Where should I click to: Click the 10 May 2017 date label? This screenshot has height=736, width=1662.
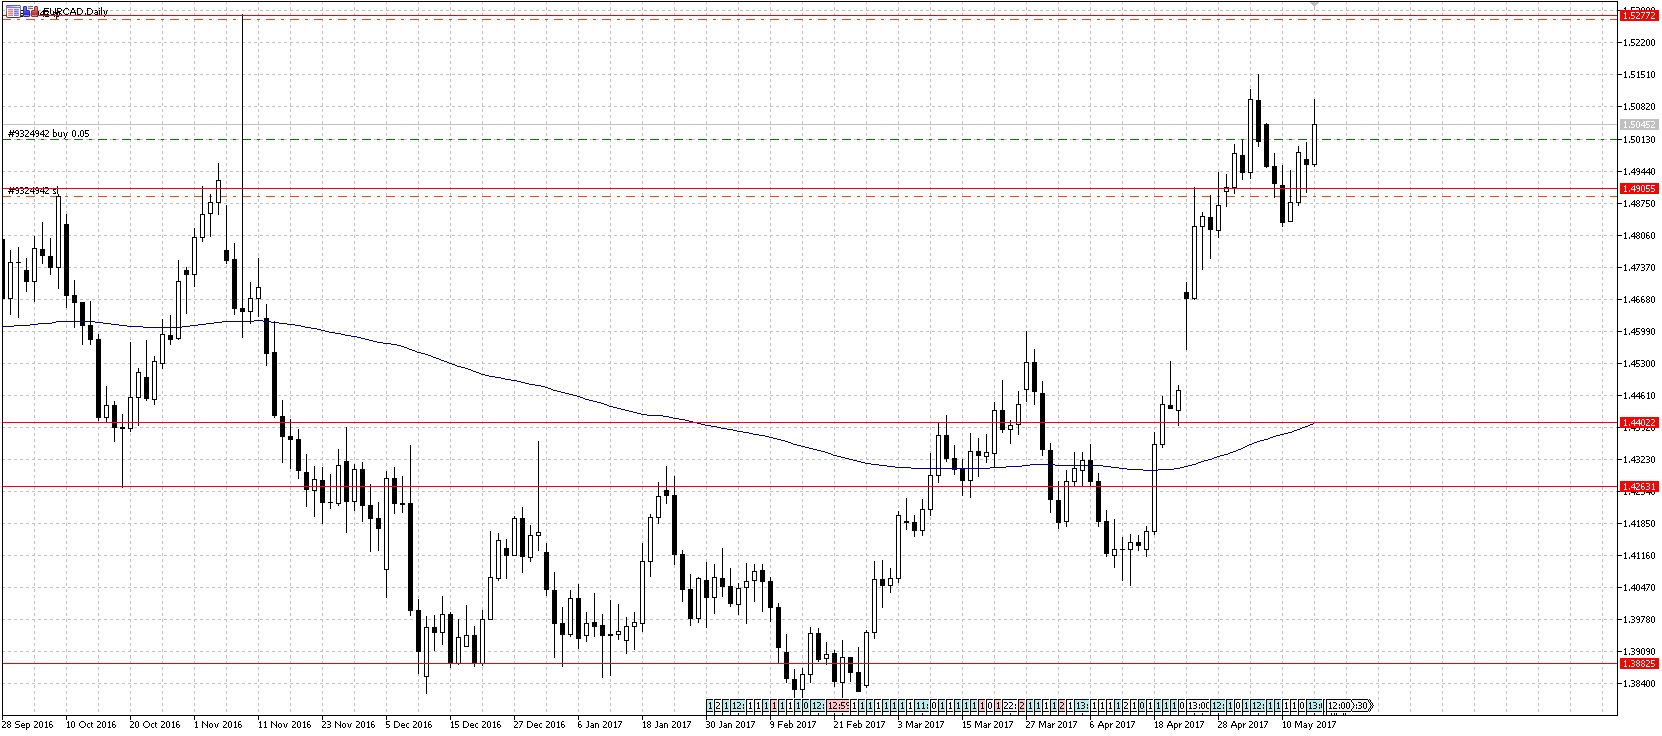pos(1309,724)
